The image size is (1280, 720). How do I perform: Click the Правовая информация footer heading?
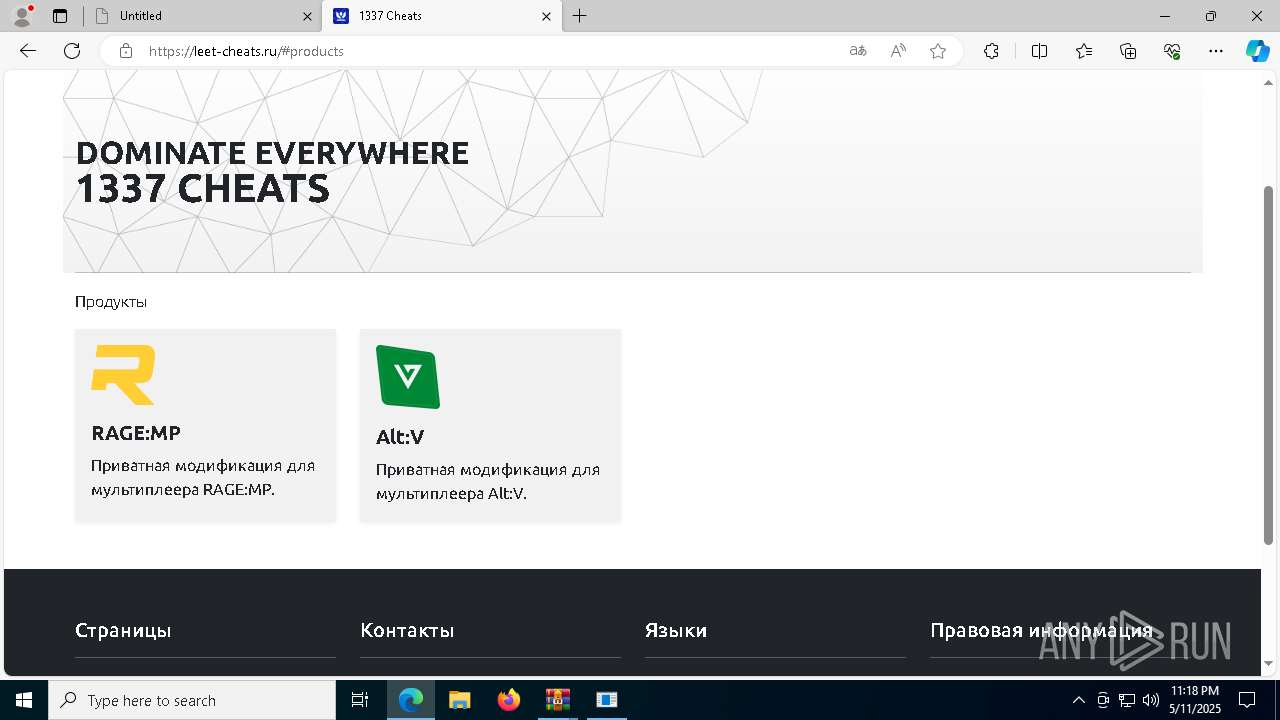(x=1041, y=631)
